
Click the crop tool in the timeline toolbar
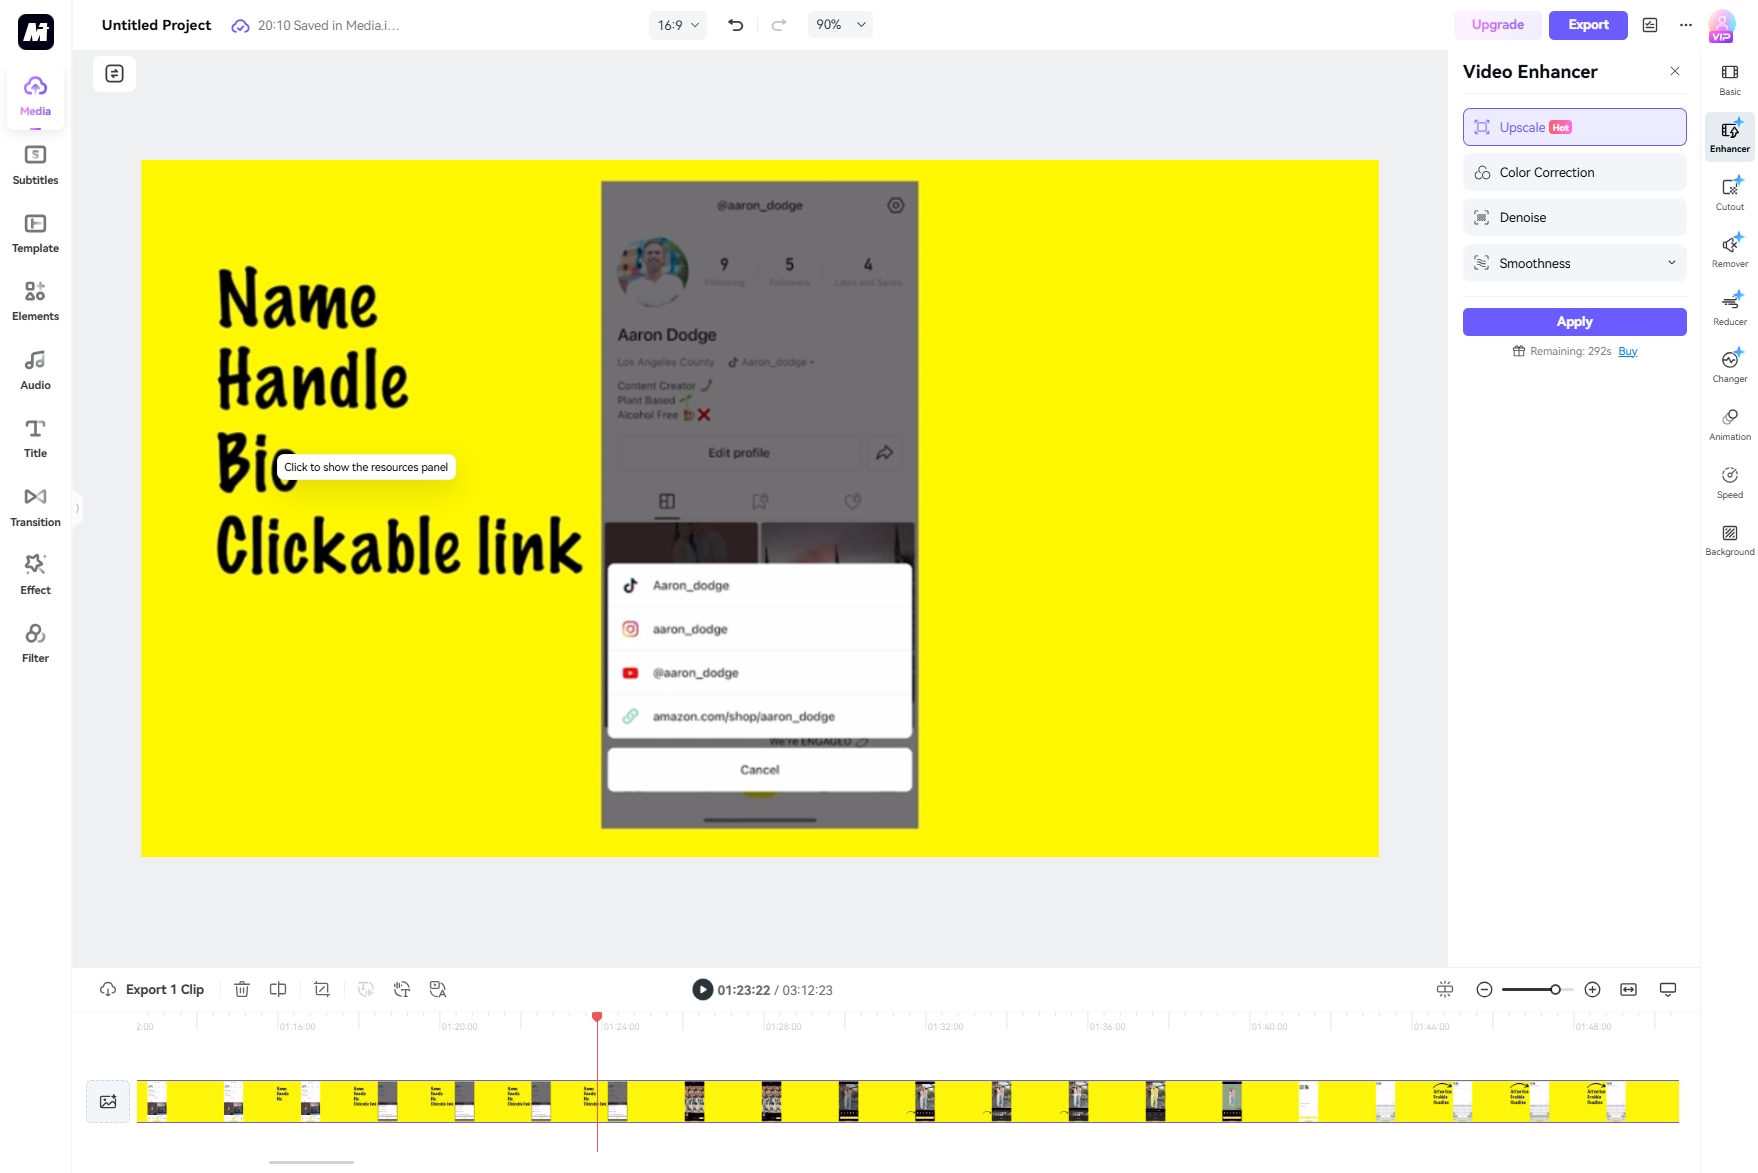coord(322,989)
